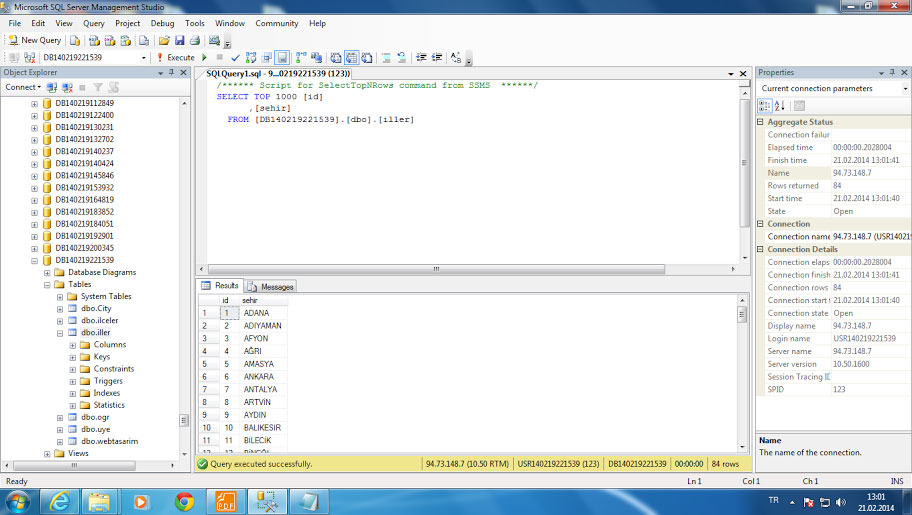Select the dbo.webtasarim table

pos(109,441)
